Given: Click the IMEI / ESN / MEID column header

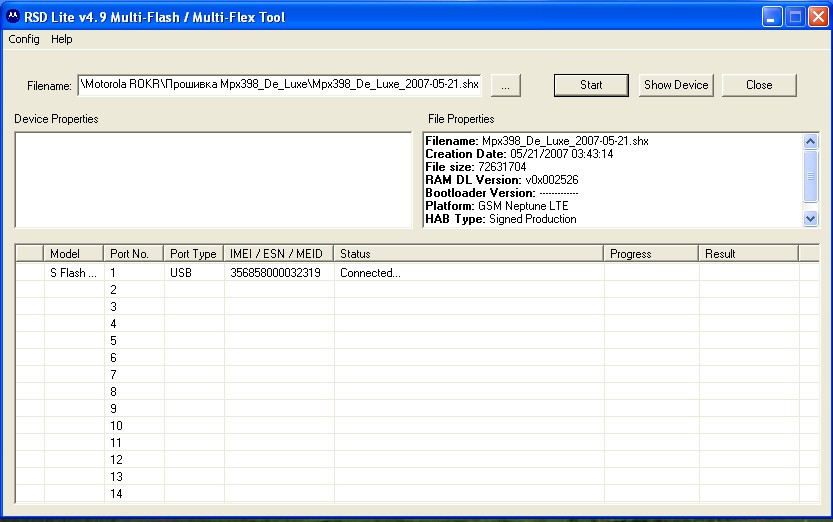Looking at the screenshot, I should (x=279, y=254).
